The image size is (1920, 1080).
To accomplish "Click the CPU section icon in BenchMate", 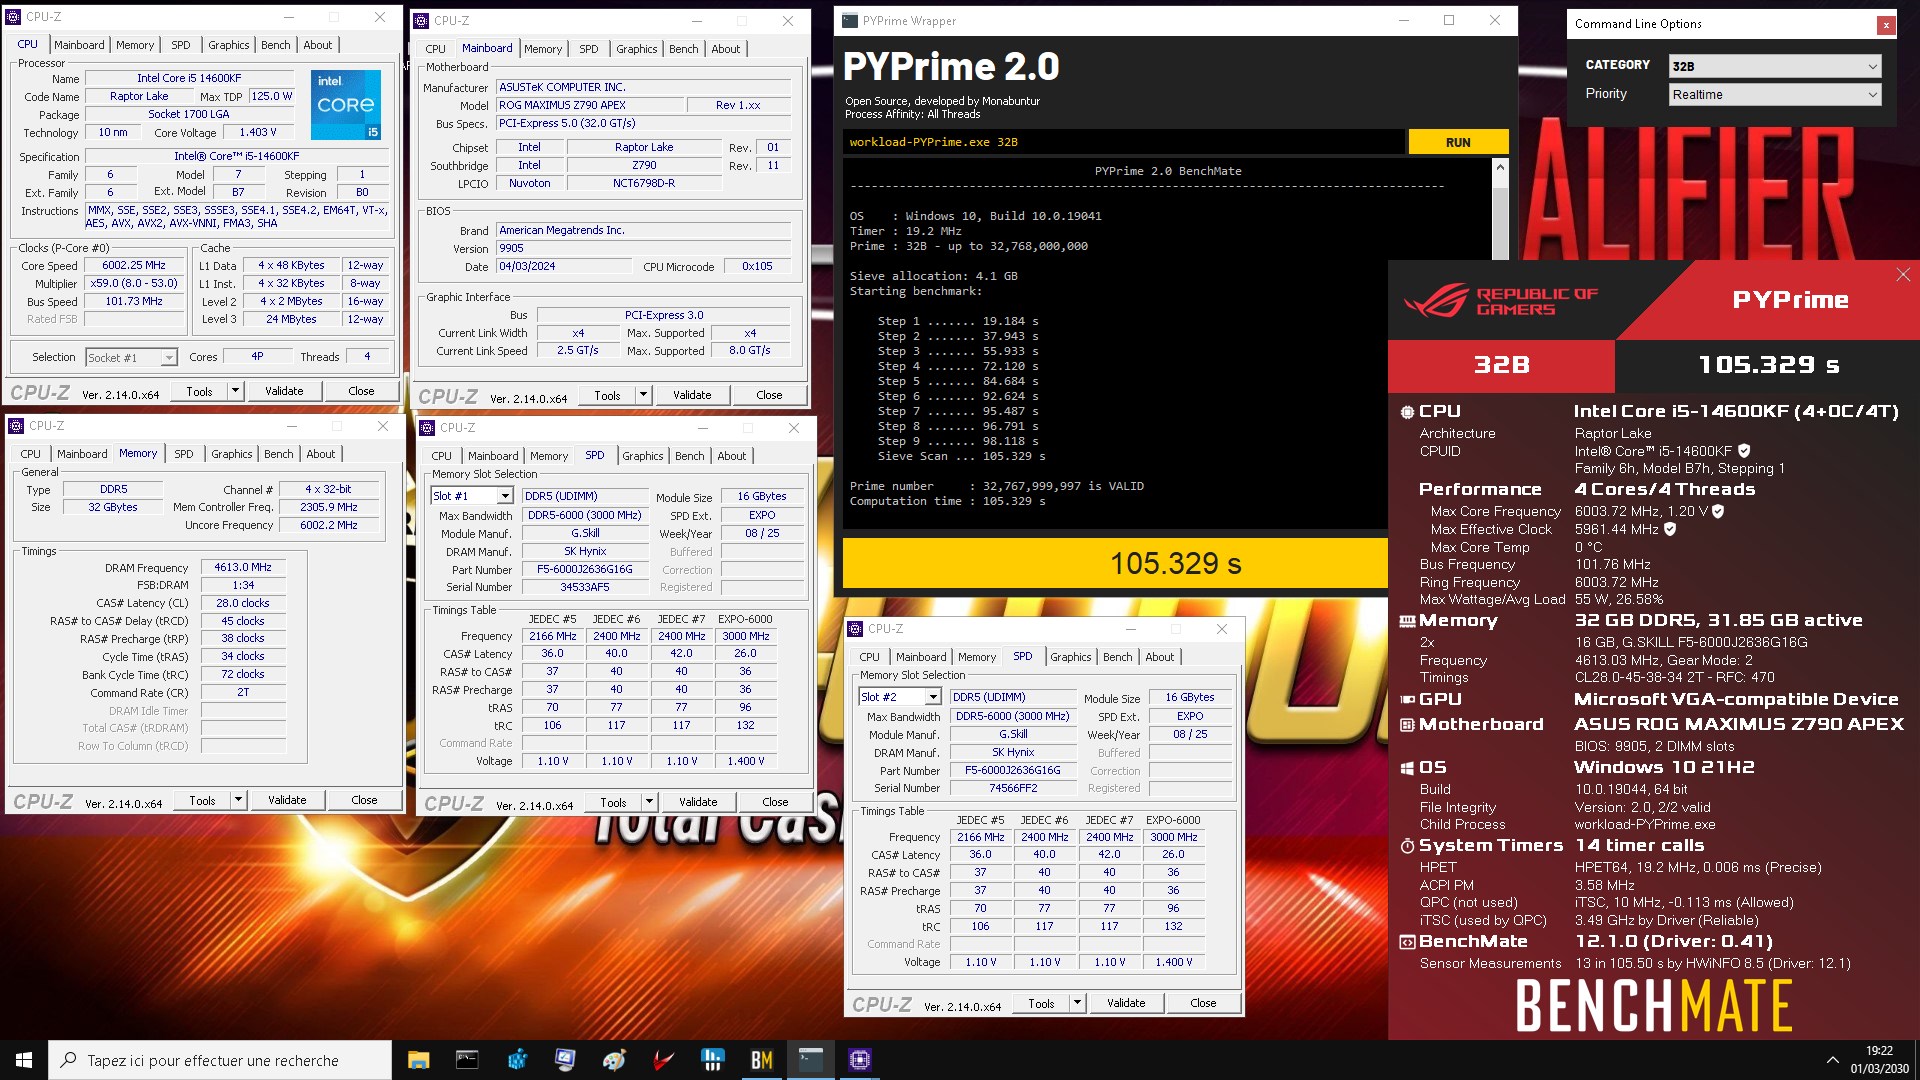I will click(x=1407, y=412).
